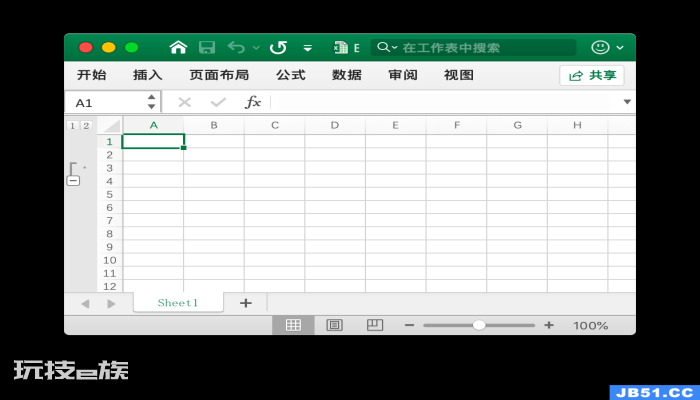Screen dimensions: 700x400
Task: Click the smiley feedback icon
Action: tap(600, 47)
